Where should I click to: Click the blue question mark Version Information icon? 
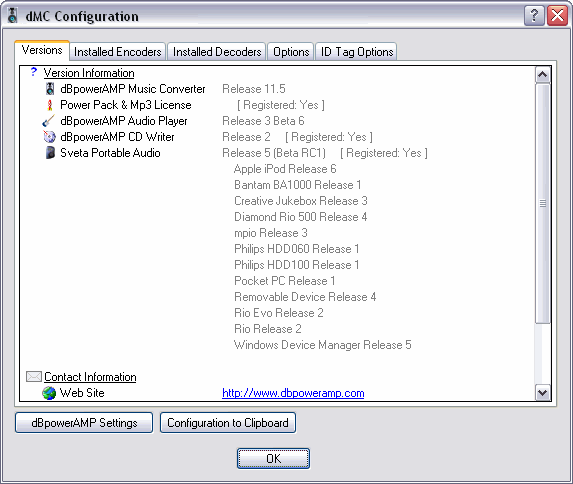34,72
